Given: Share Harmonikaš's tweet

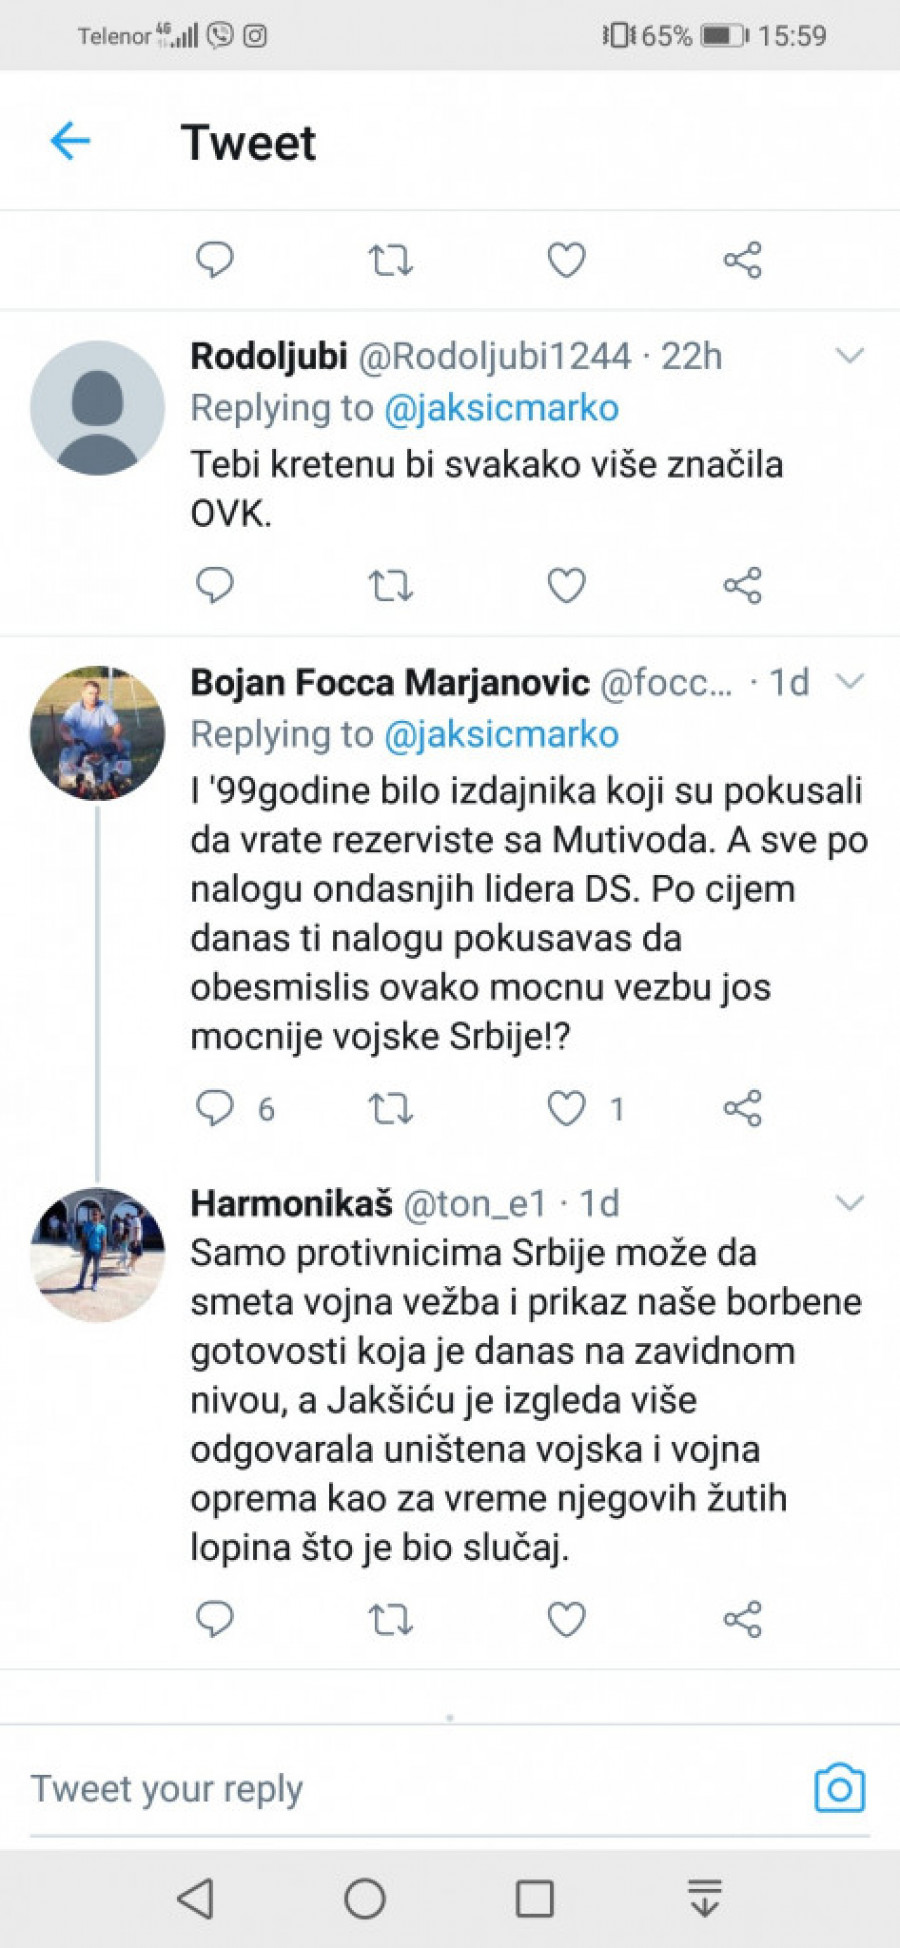Looking at the screenshot, I should click(742, 1619).
